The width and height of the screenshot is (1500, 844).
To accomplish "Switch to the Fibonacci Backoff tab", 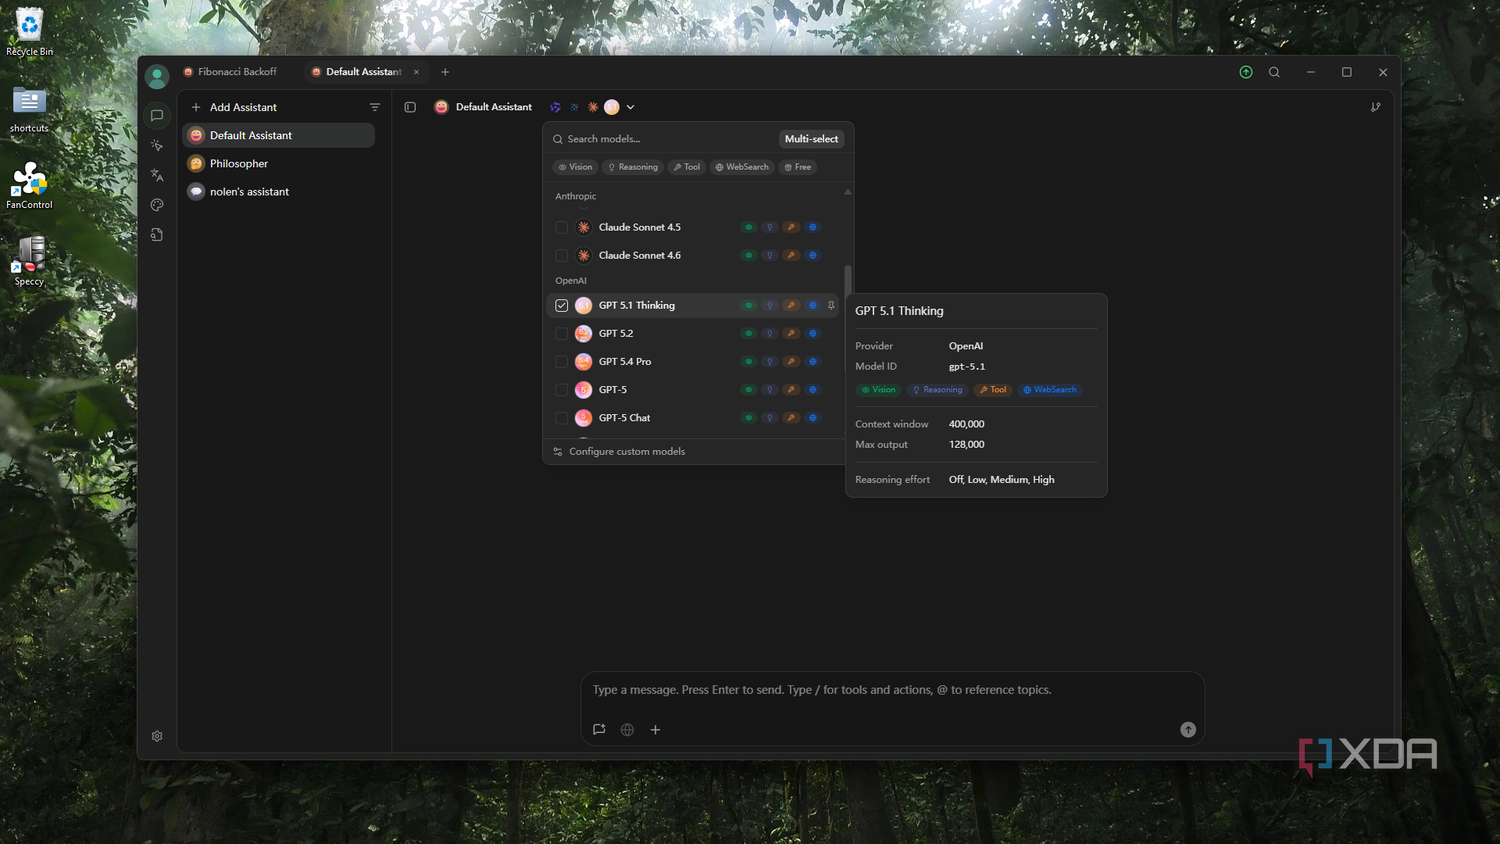I will pyautogui.click(x=231, y=72).
